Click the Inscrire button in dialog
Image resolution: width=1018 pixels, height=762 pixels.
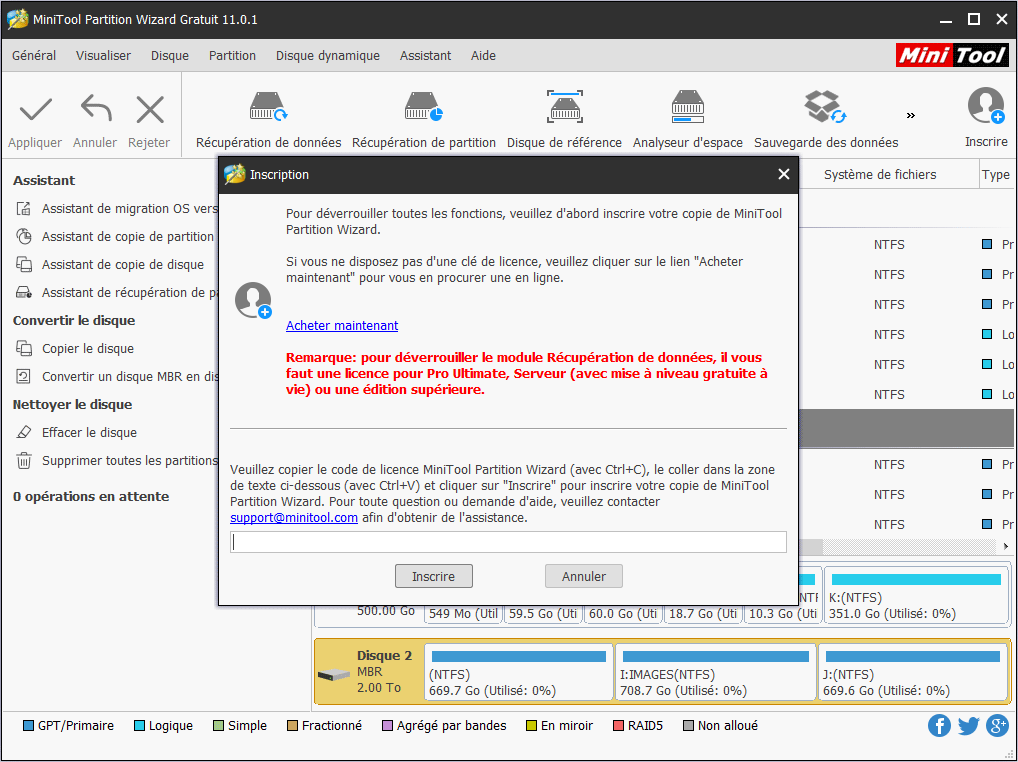tap(434, 576)
